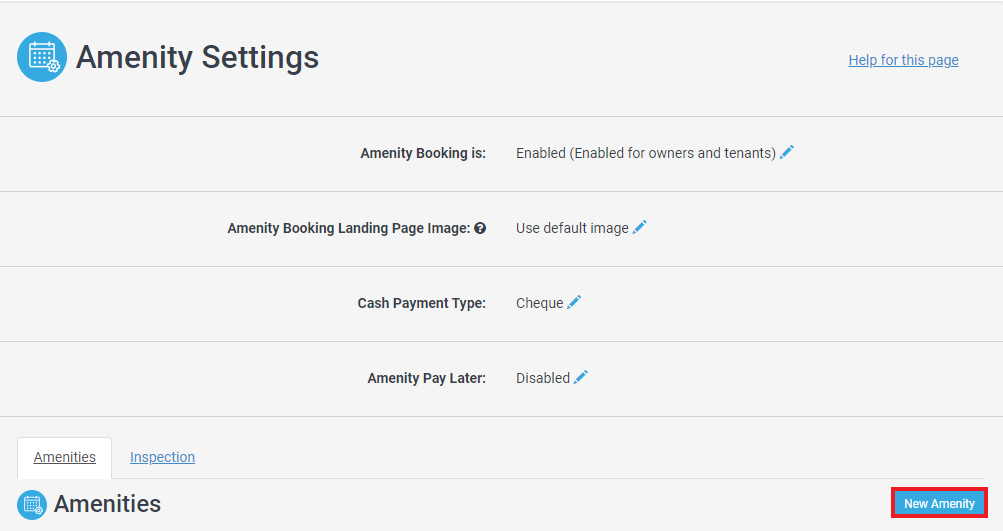Click the 'Cheque' payment type value
Image resolution: width=1003 pixels, height=531 pixels.
coord(539,303)
